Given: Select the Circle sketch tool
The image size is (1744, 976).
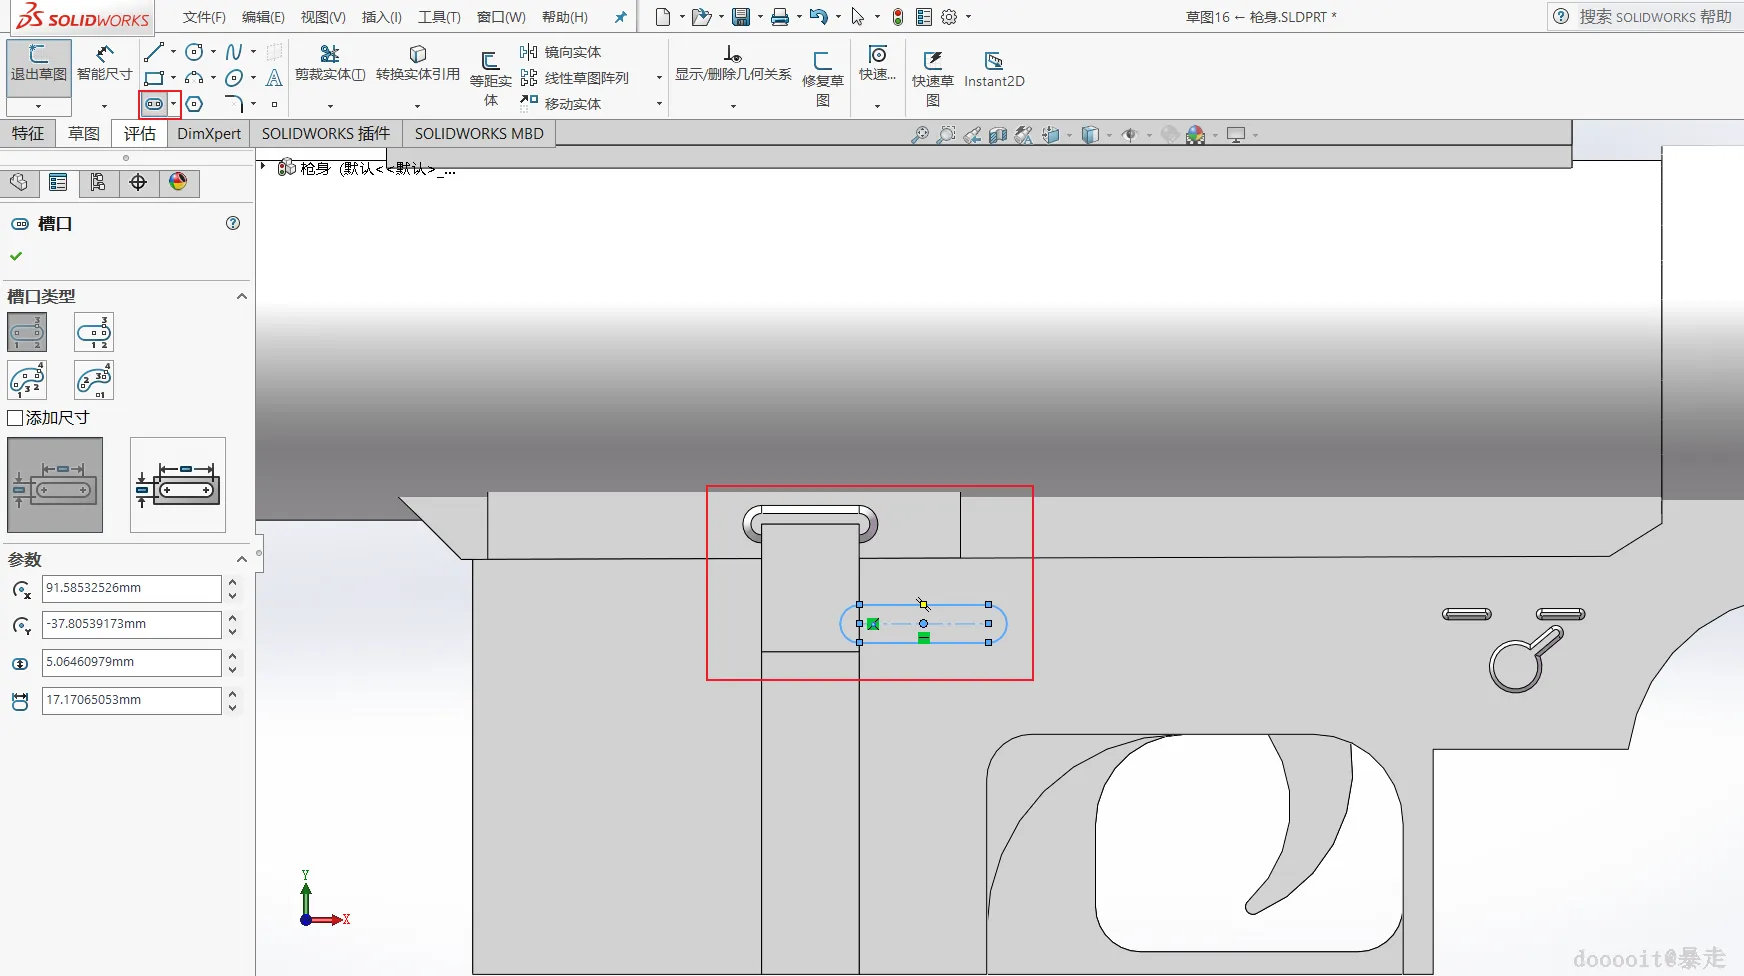Looking at the screenshot, I should click(194, 52).
